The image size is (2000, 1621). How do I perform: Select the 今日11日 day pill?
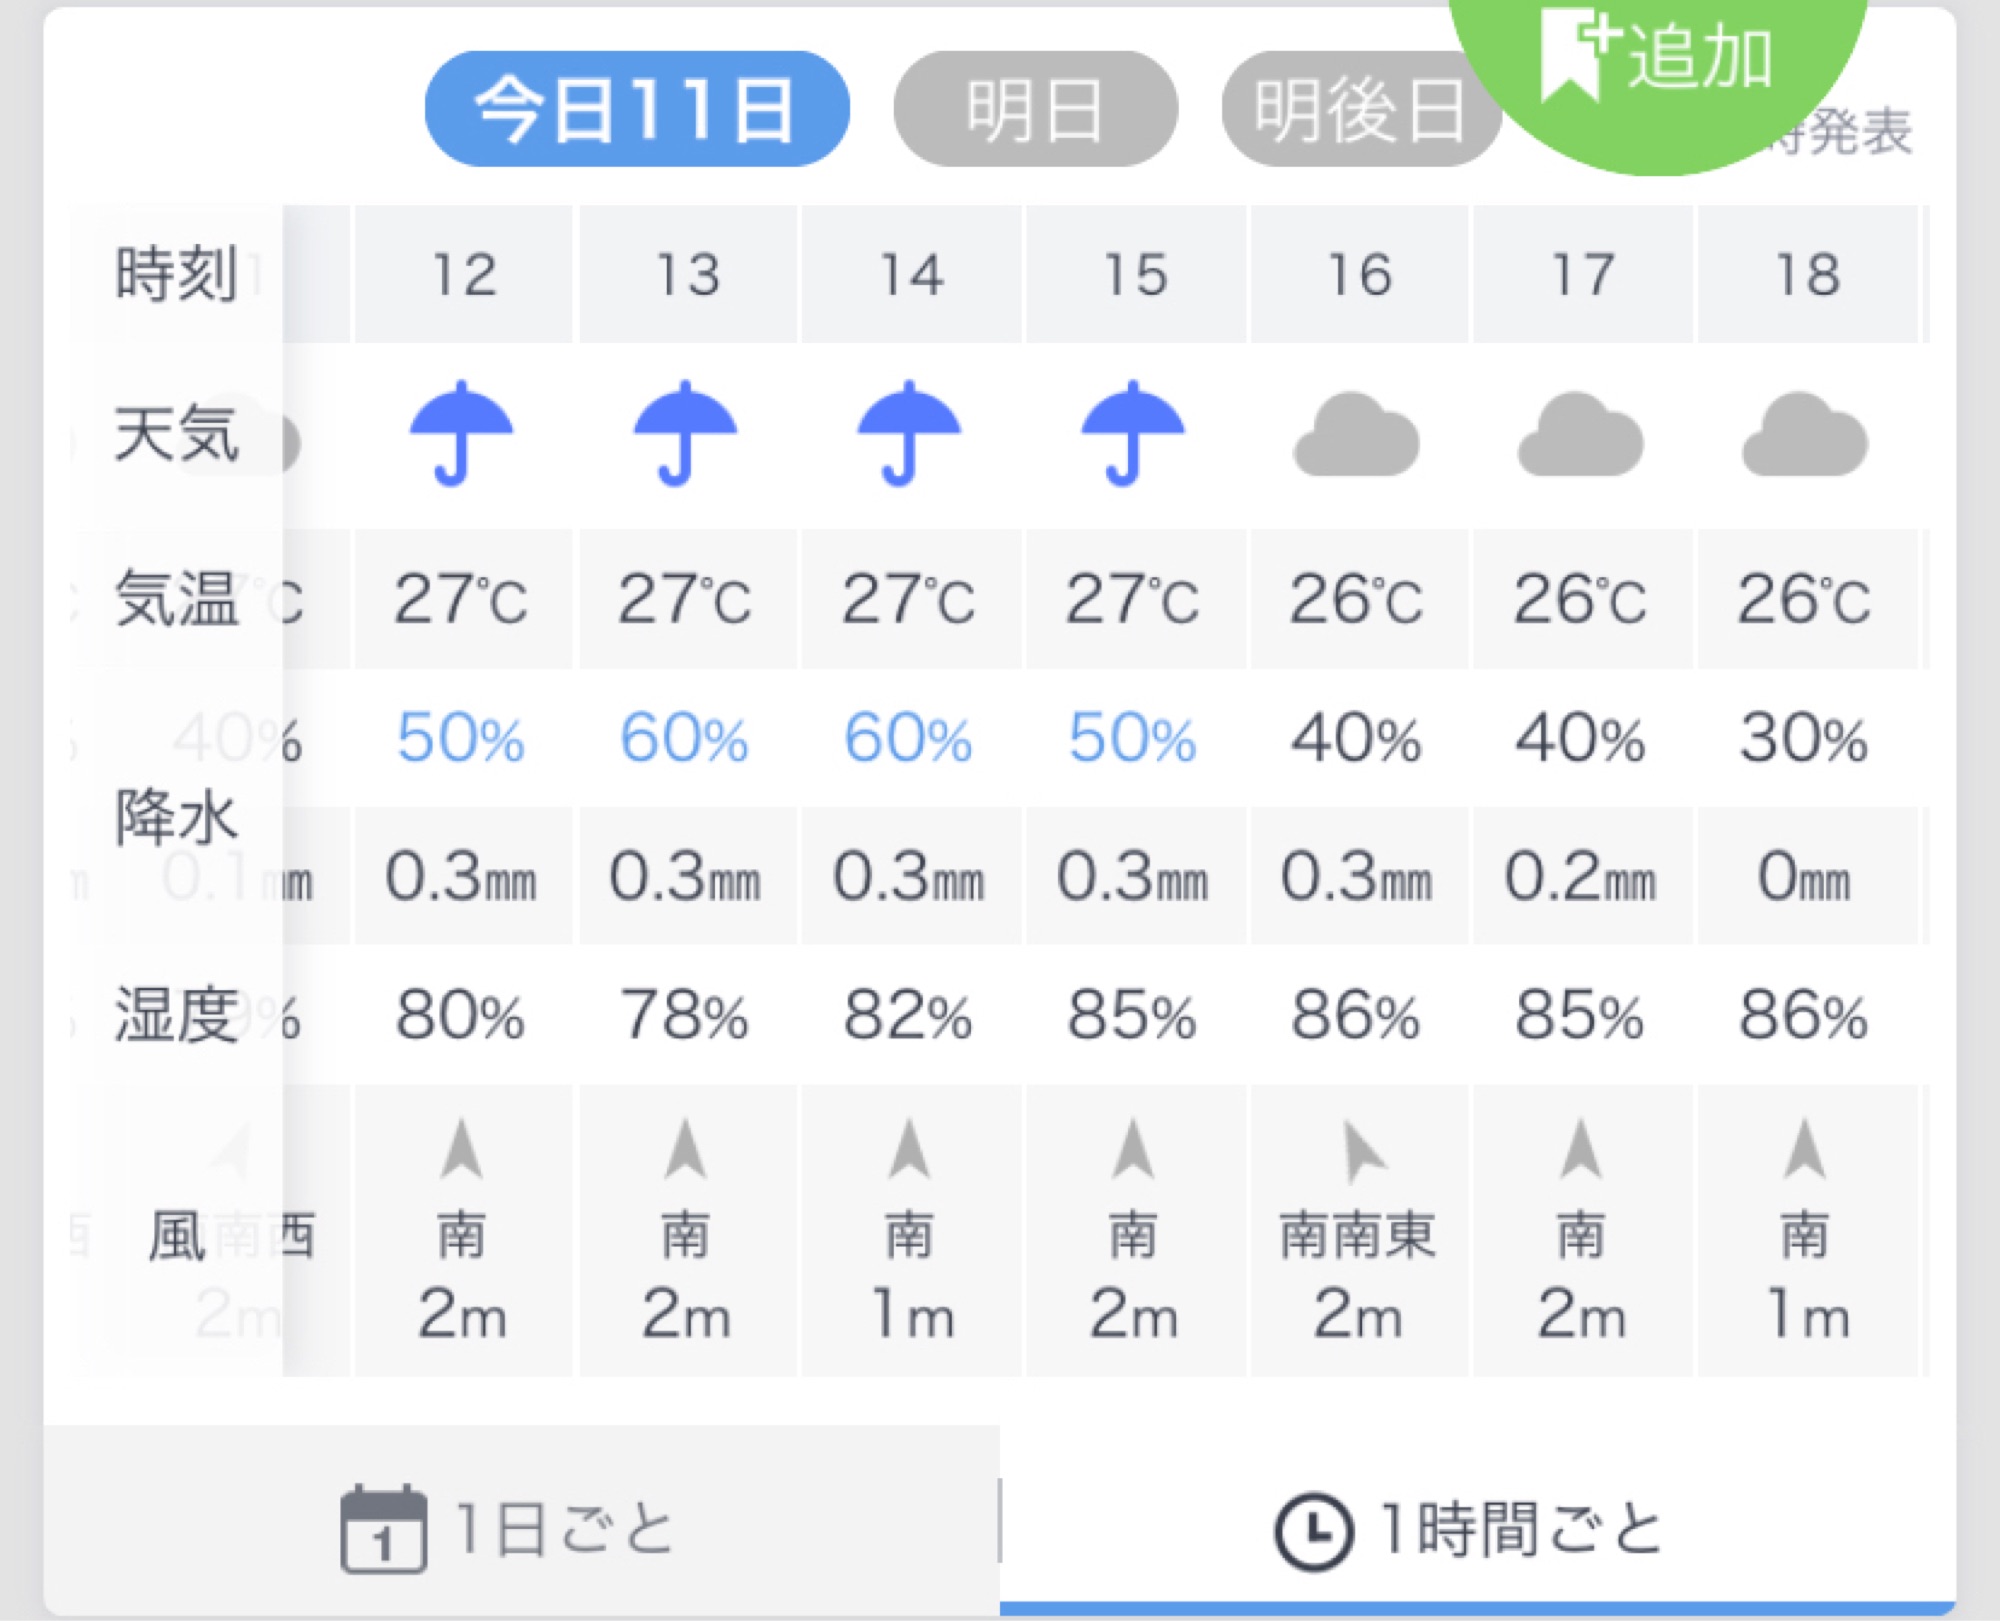[x=637, y=109]
